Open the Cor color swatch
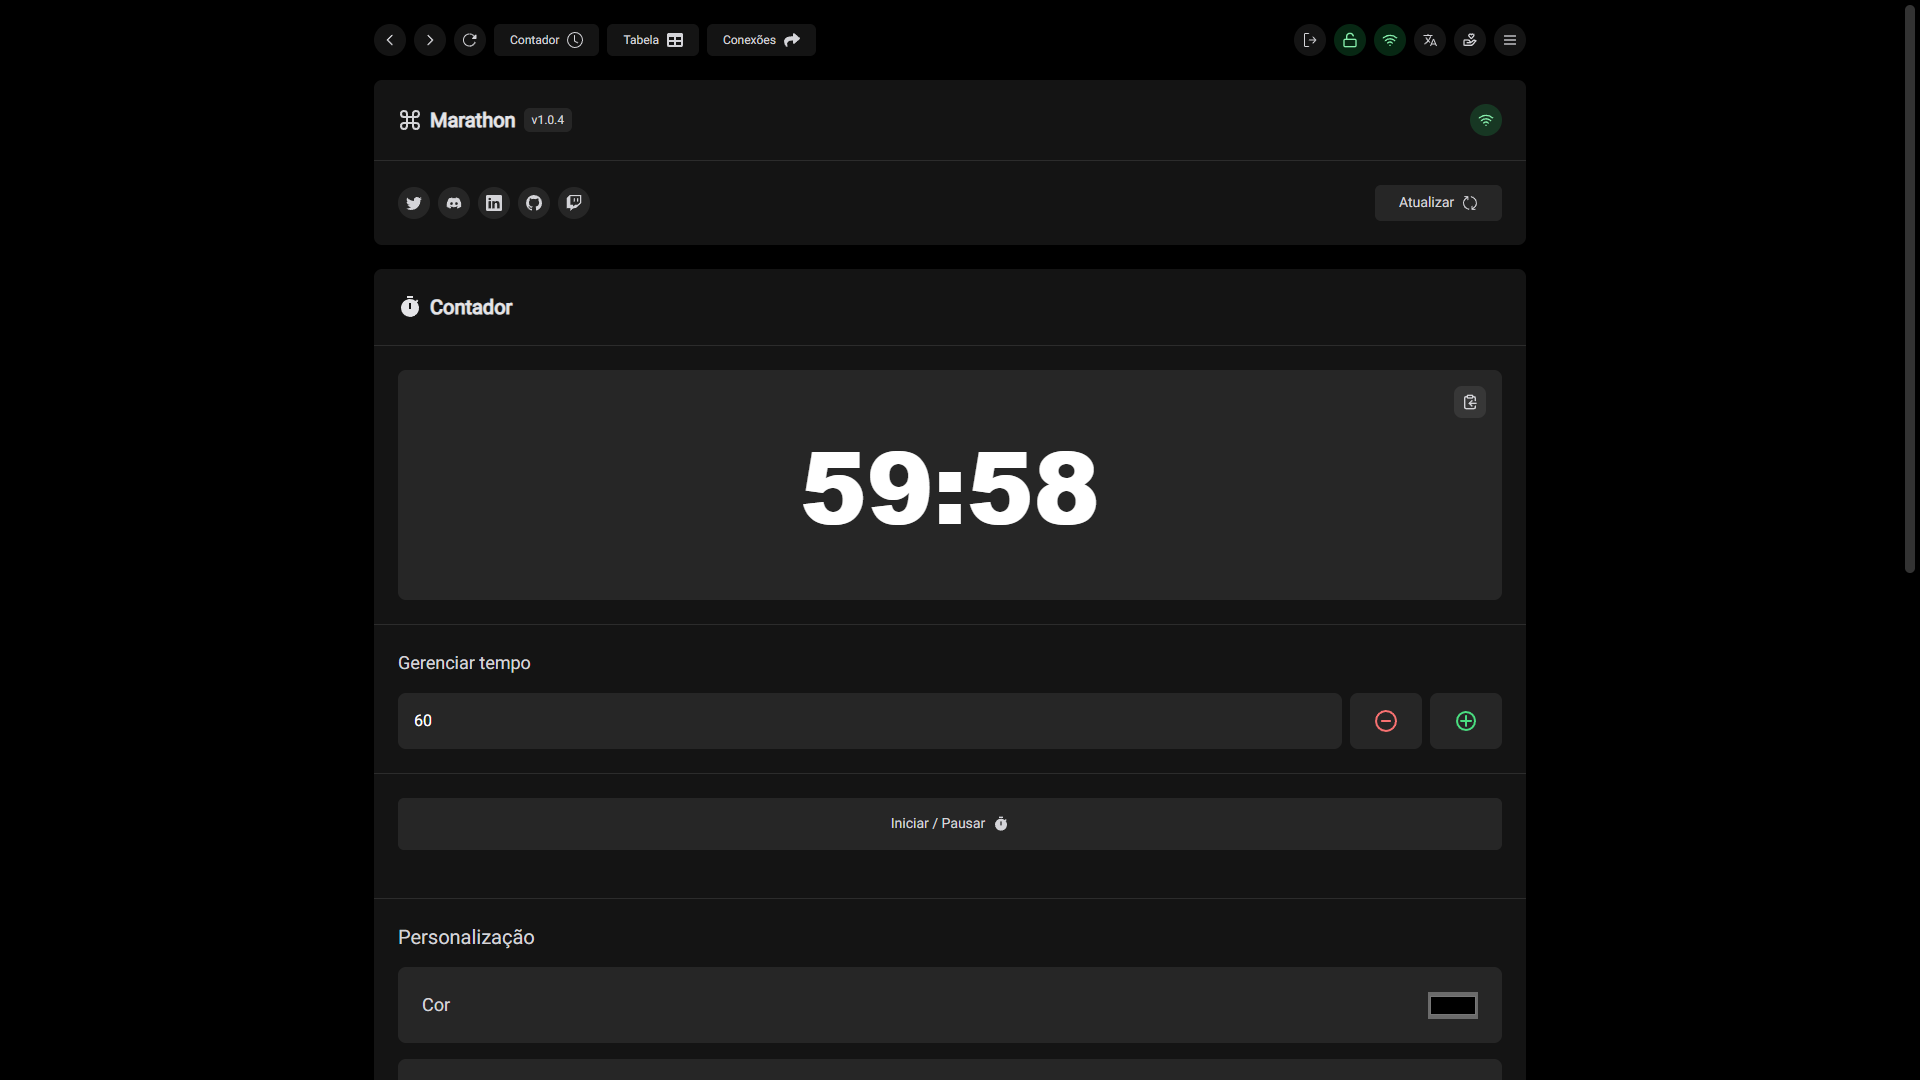The width and height of the screenshot is (1920, 1080). 1452,1005
